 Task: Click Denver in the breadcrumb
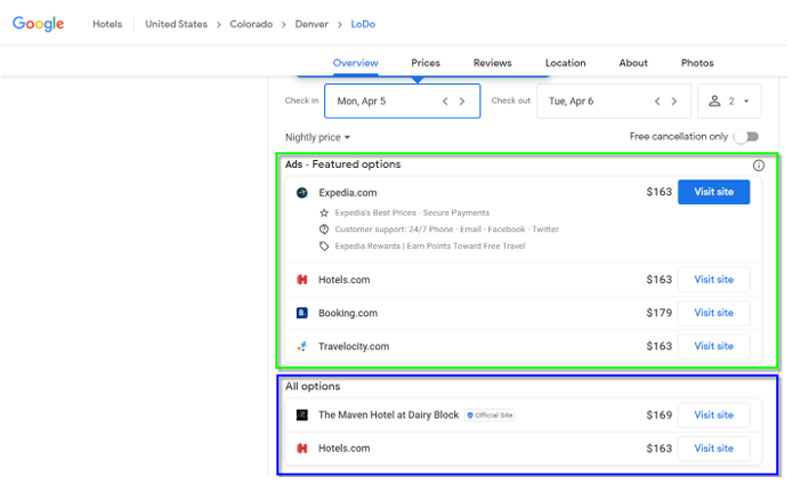click(311, 24)
